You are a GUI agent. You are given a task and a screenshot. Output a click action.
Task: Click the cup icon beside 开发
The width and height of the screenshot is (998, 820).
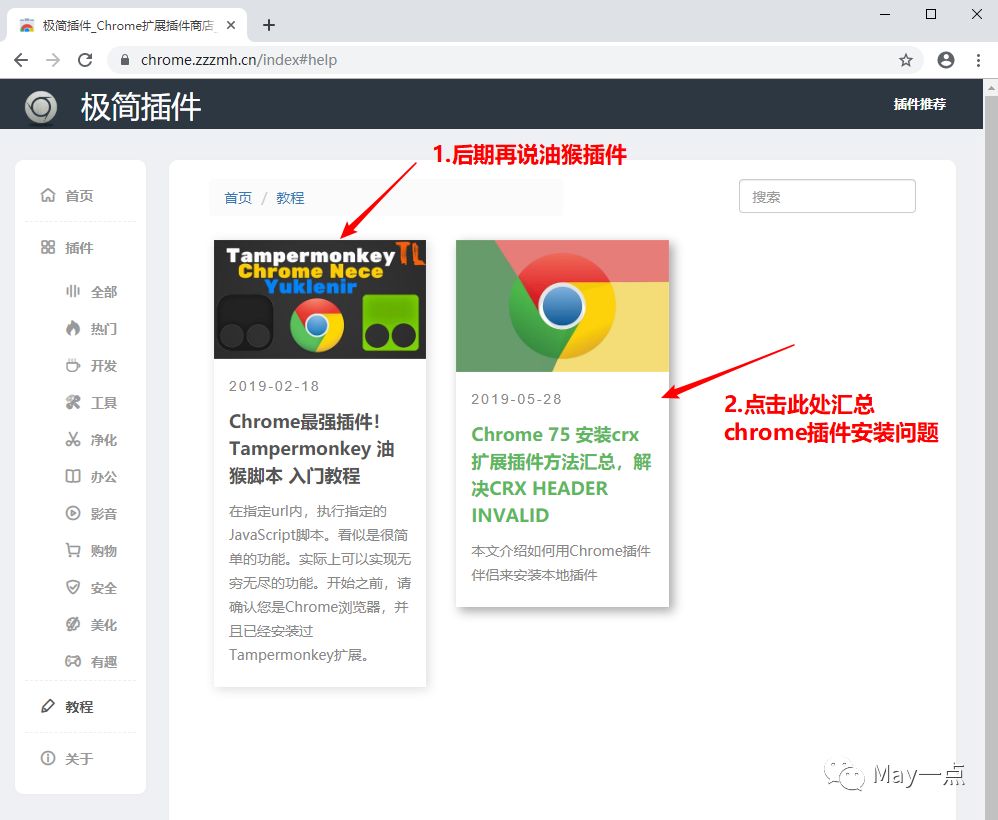point(73,365)
